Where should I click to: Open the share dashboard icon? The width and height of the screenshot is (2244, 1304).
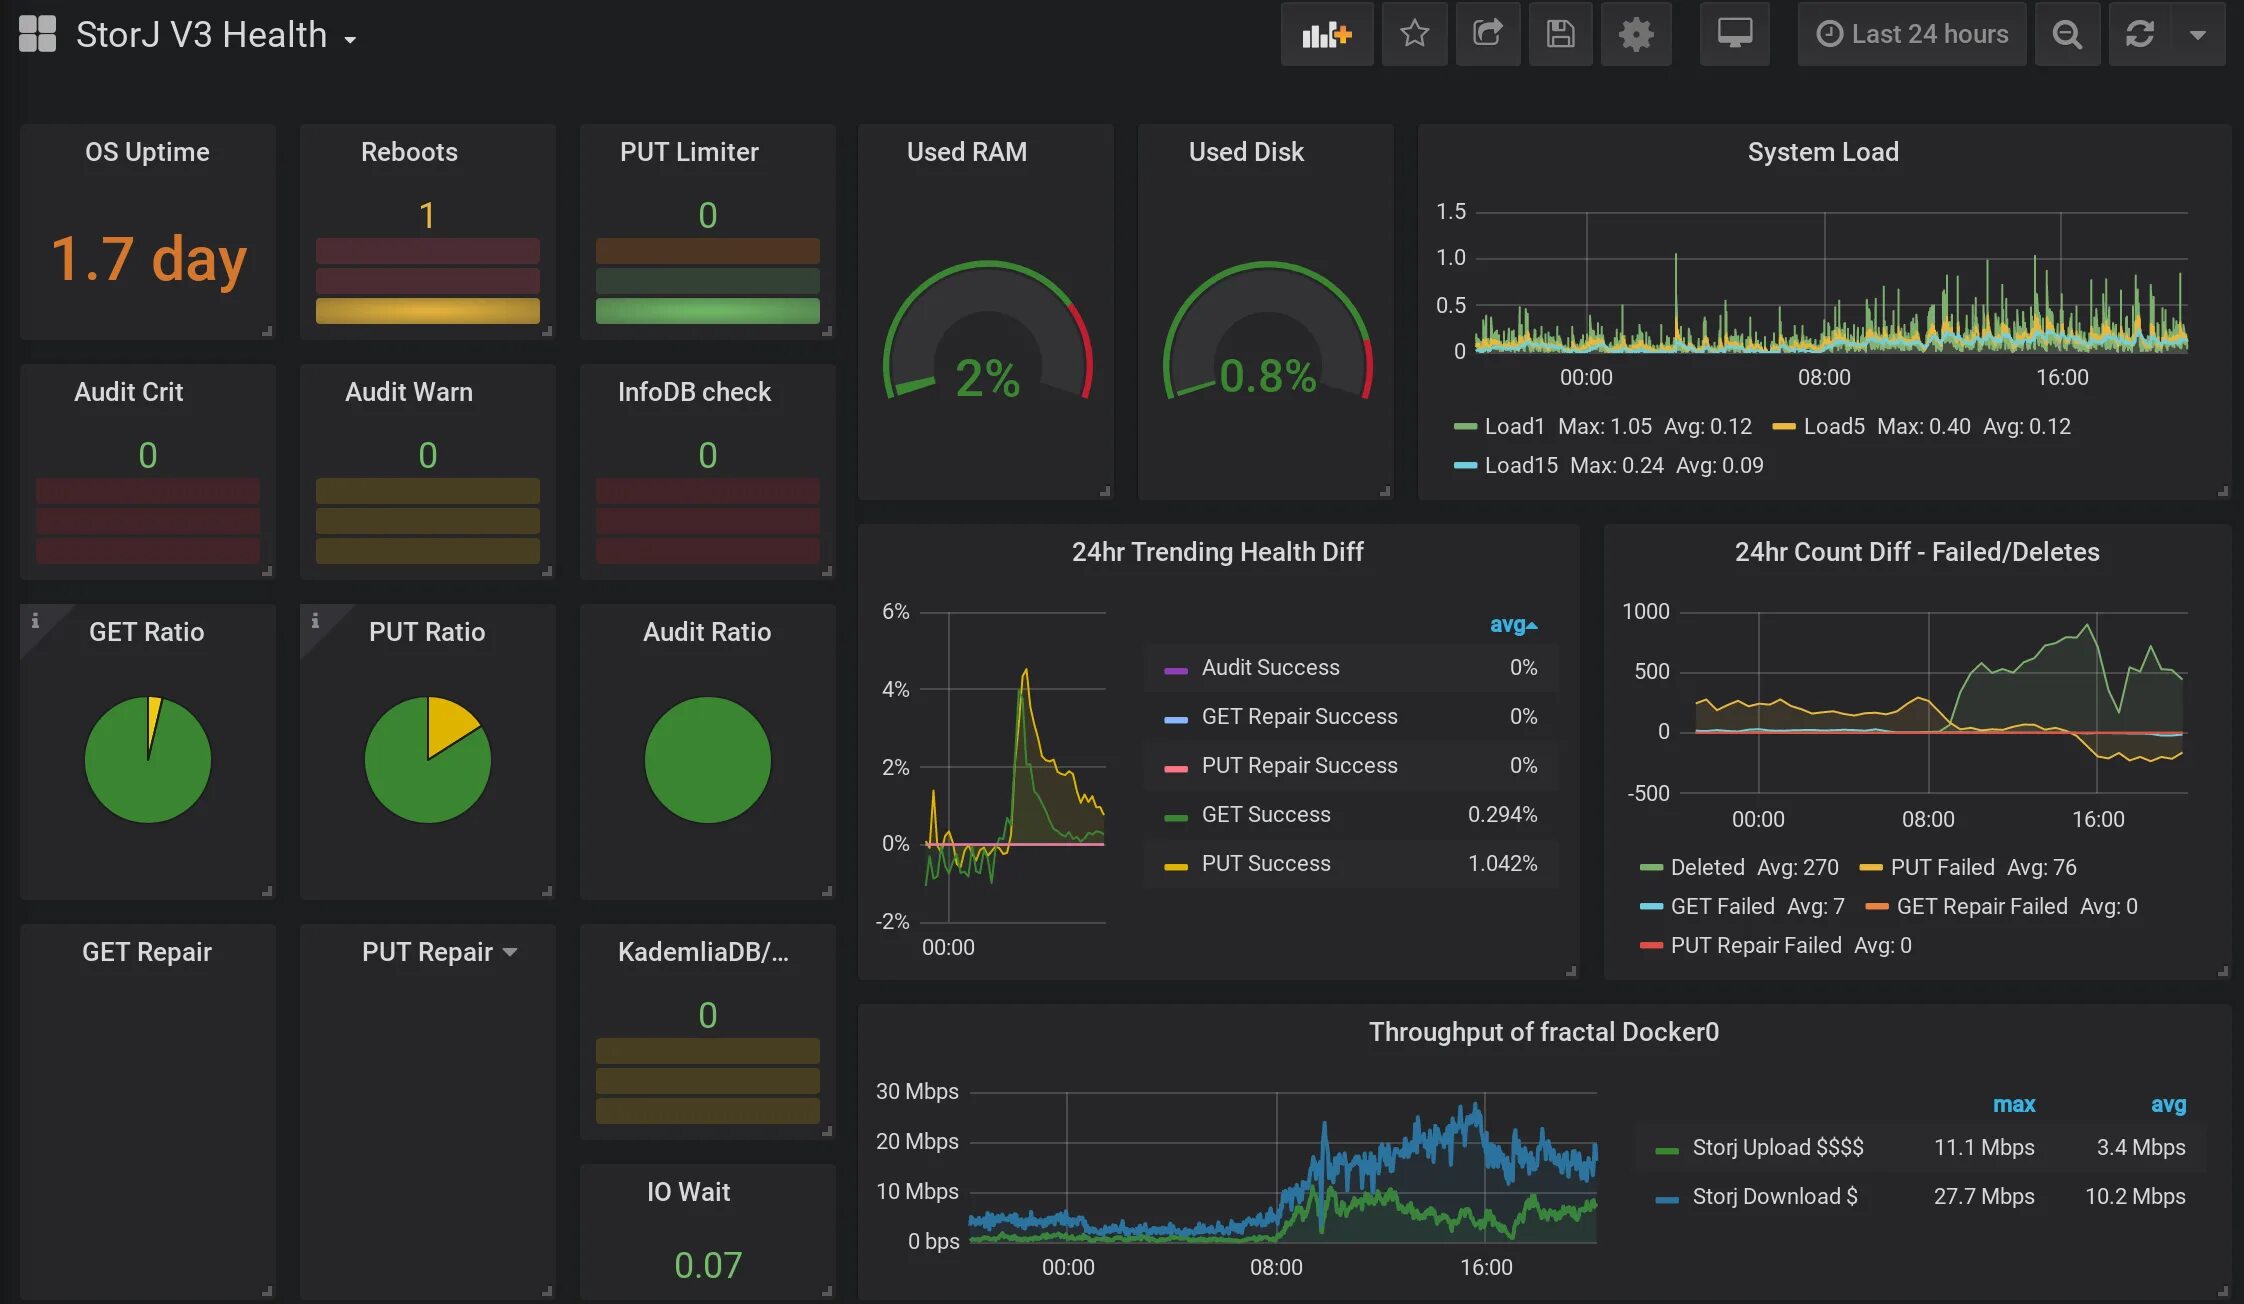(x=1487, y=35)
